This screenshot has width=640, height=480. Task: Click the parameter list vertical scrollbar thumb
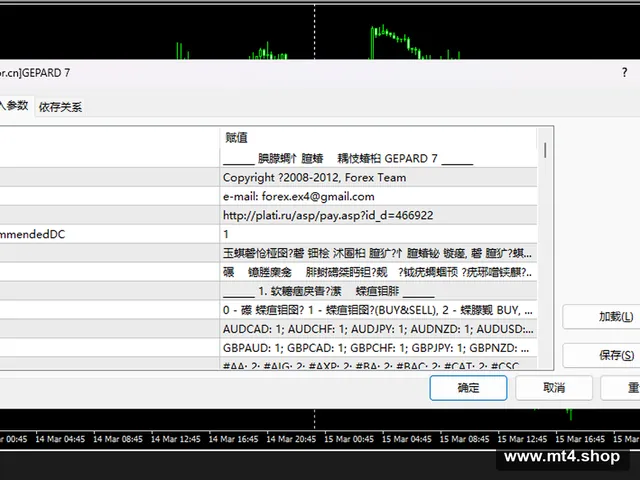(x=545, y=150)
